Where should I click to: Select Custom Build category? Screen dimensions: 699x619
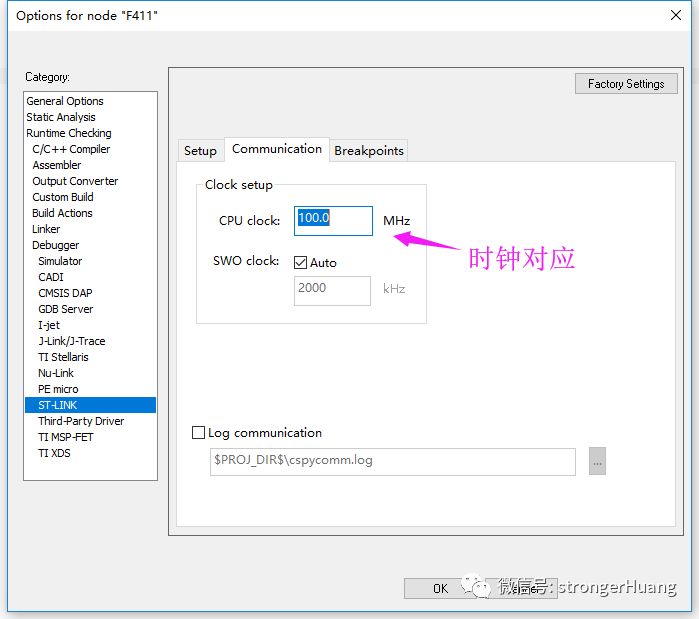[x=63, y=197]
